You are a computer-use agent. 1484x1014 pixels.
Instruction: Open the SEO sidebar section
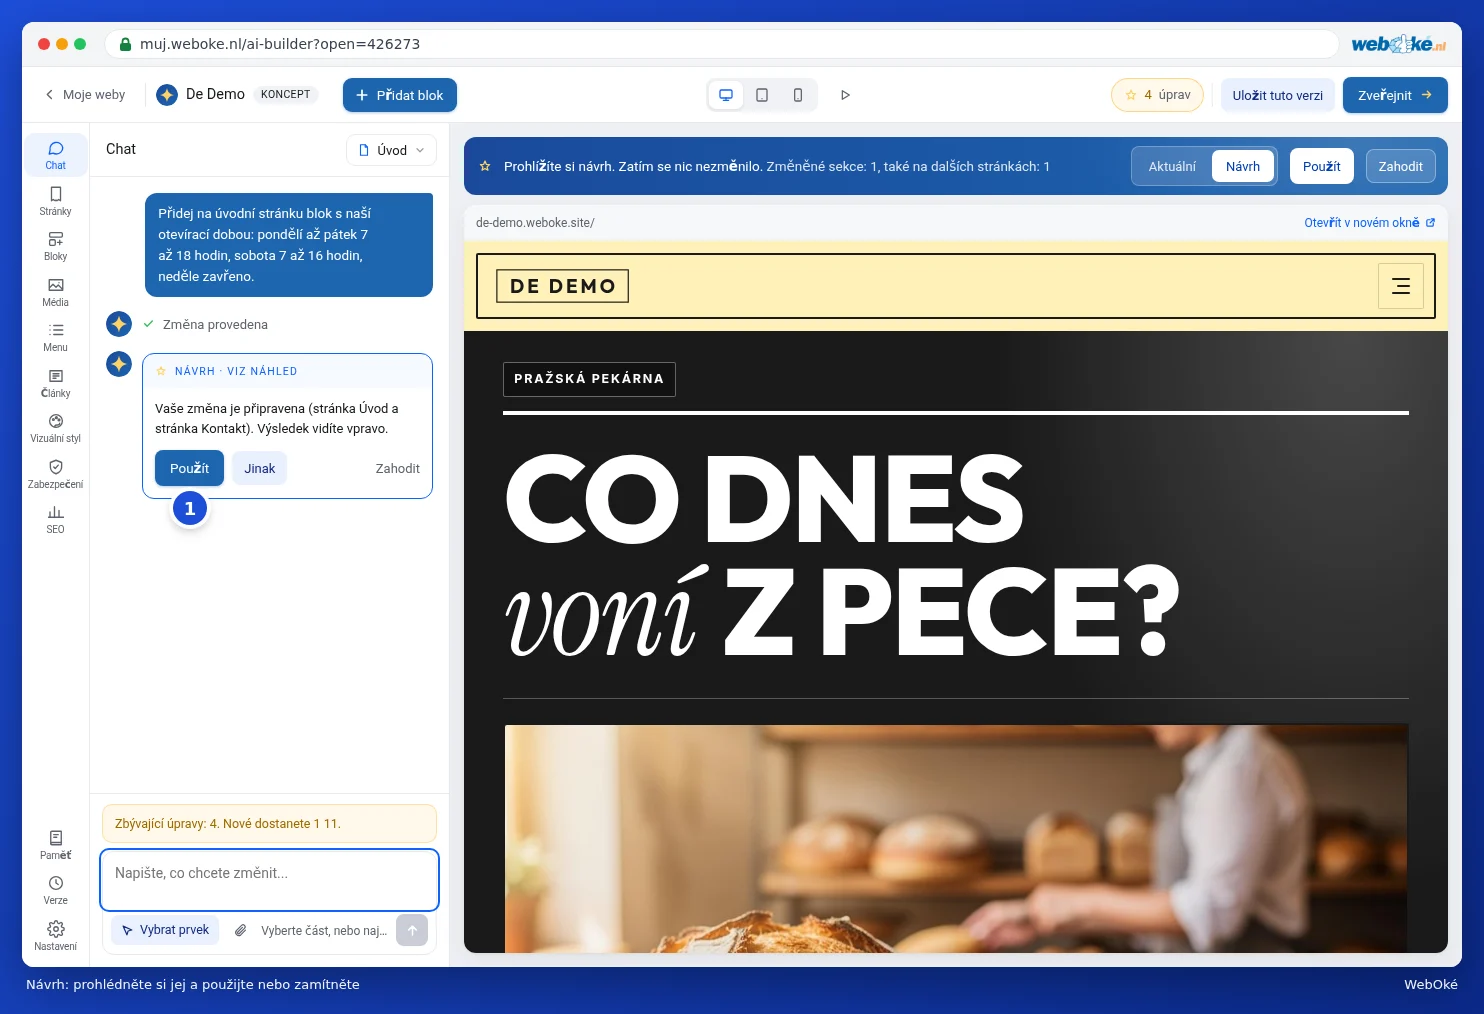point(55,519)
